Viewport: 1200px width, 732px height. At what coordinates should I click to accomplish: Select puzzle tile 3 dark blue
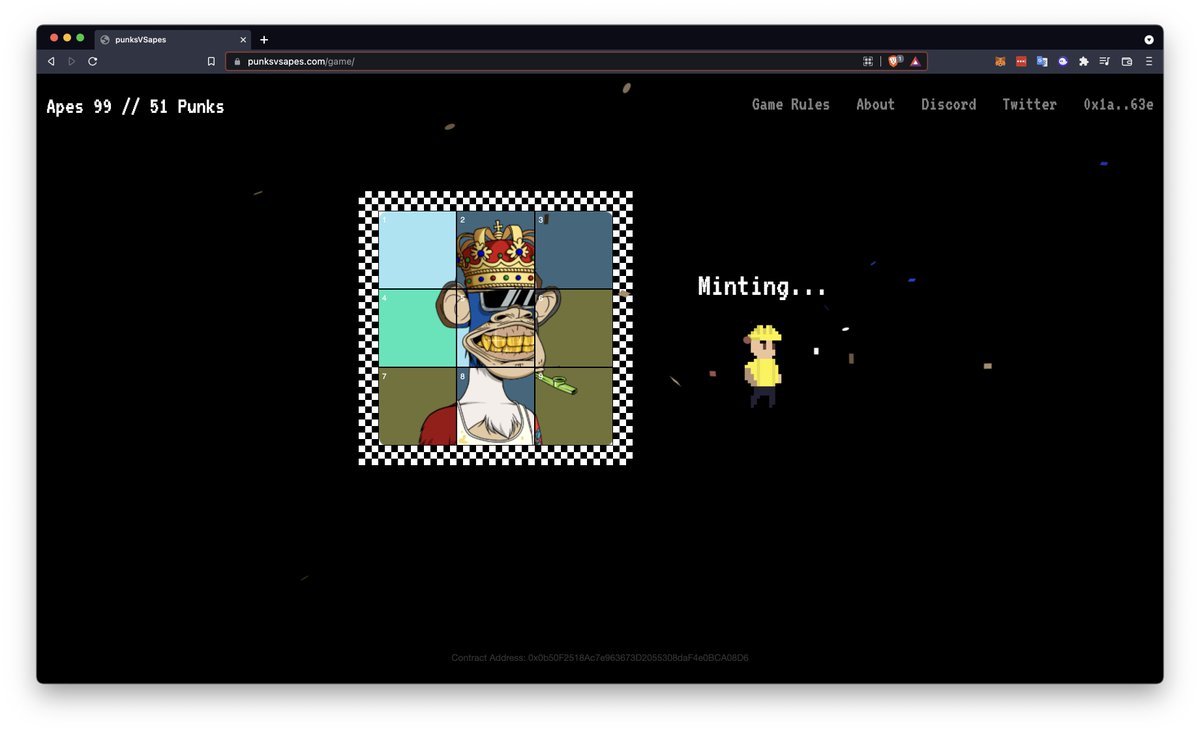click(574, 250)
